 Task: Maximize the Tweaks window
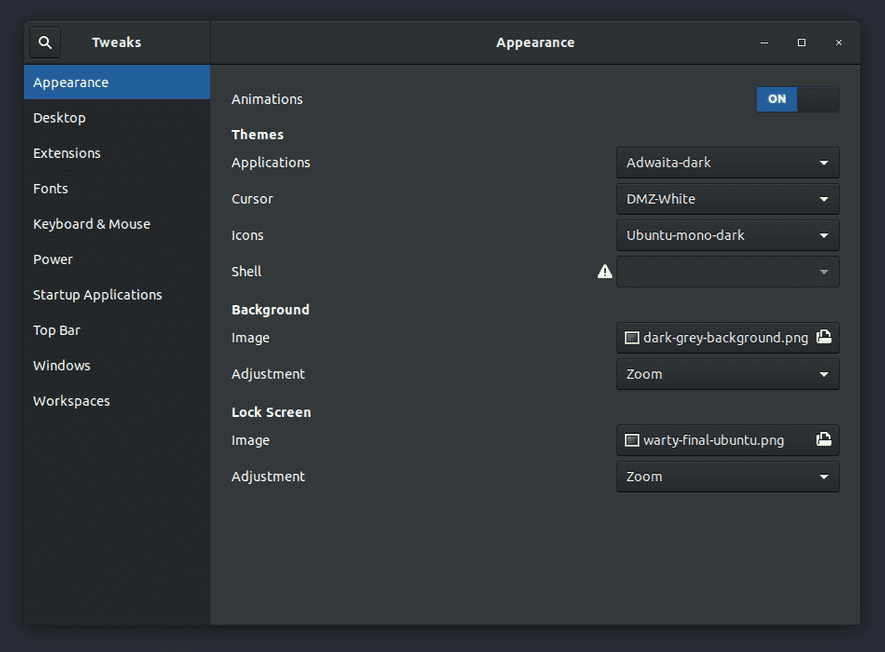(x=801, y=43)
